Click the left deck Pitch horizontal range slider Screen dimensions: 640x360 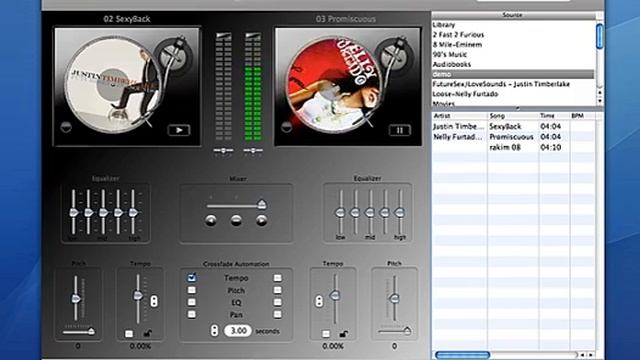(x=79, y=332)
